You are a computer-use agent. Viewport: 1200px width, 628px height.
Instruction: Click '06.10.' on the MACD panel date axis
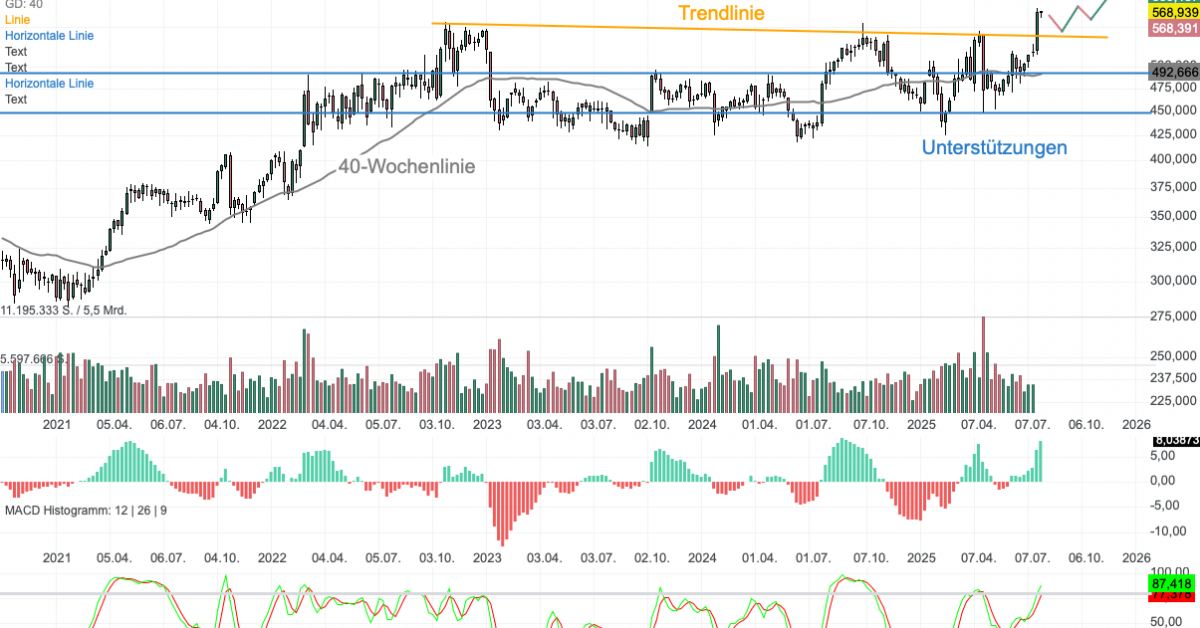(x=1085, y=558)
